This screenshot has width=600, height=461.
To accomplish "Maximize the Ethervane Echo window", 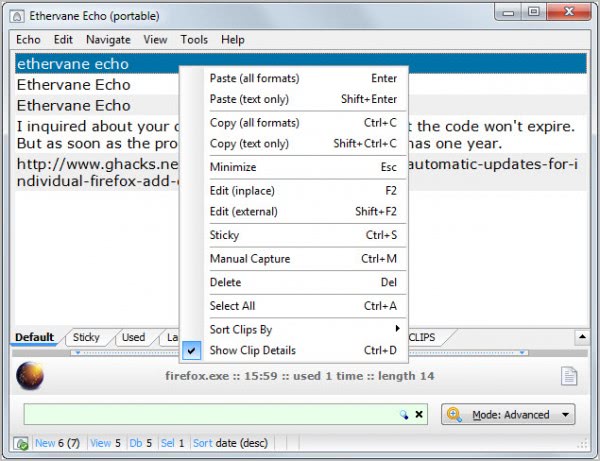I will click(x=533, y=12).
